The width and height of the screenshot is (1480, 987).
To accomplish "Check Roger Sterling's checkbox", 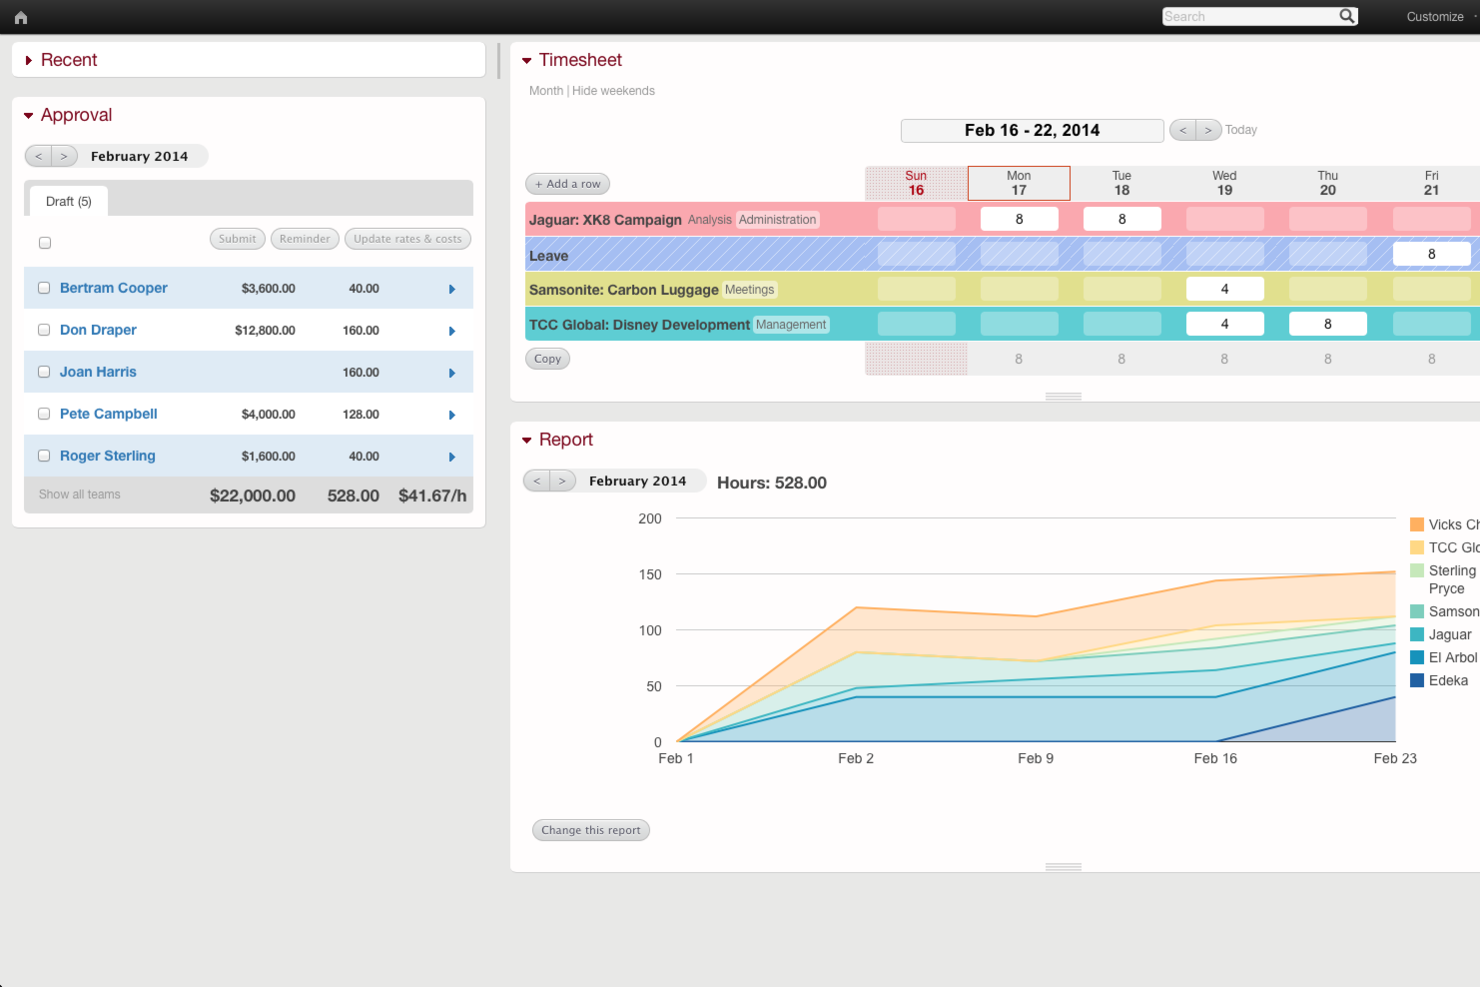I will click(x=44, y=455).
